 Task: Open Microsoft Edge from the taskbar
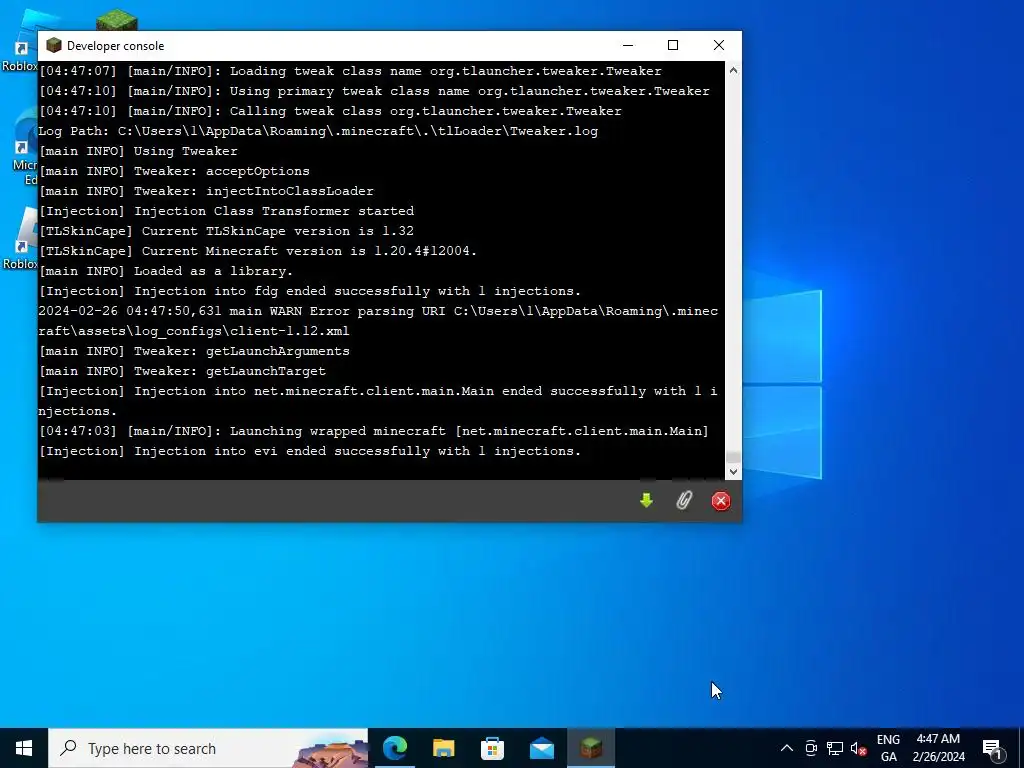(x=394, y=748)
